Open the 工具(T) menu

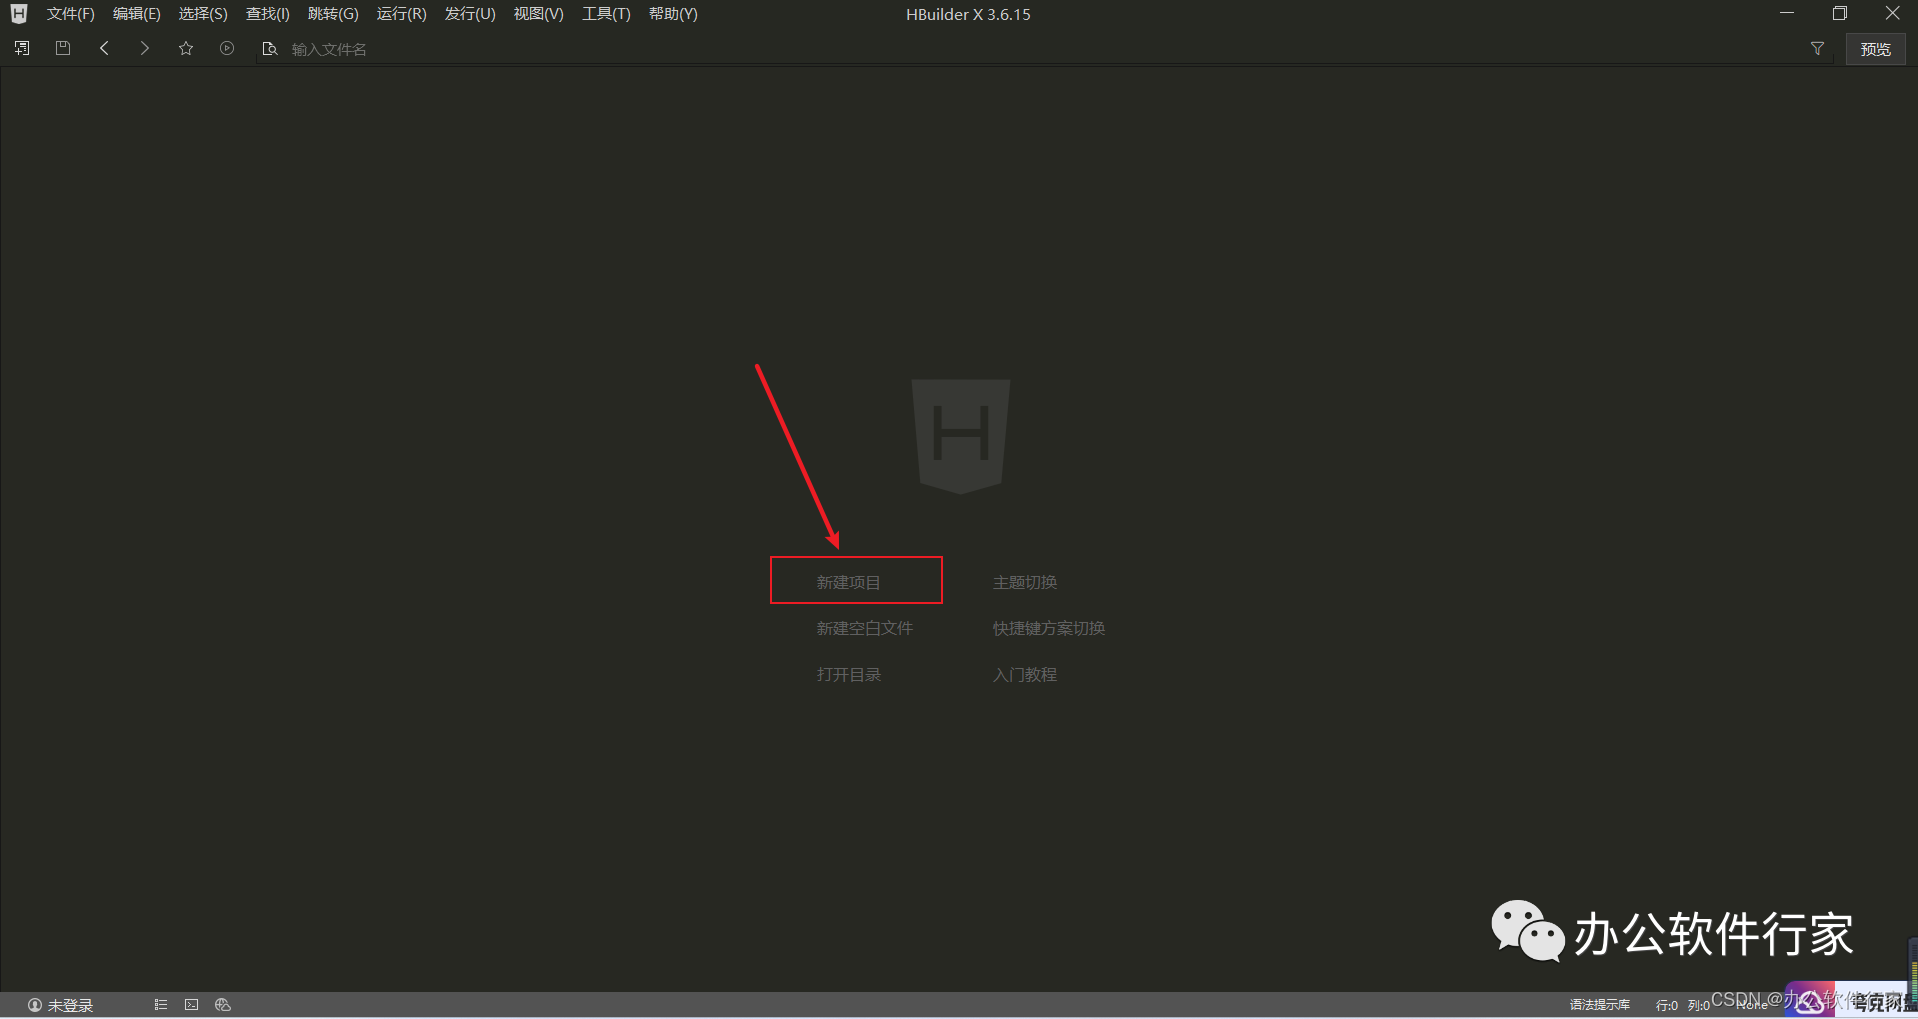[606, 14]
